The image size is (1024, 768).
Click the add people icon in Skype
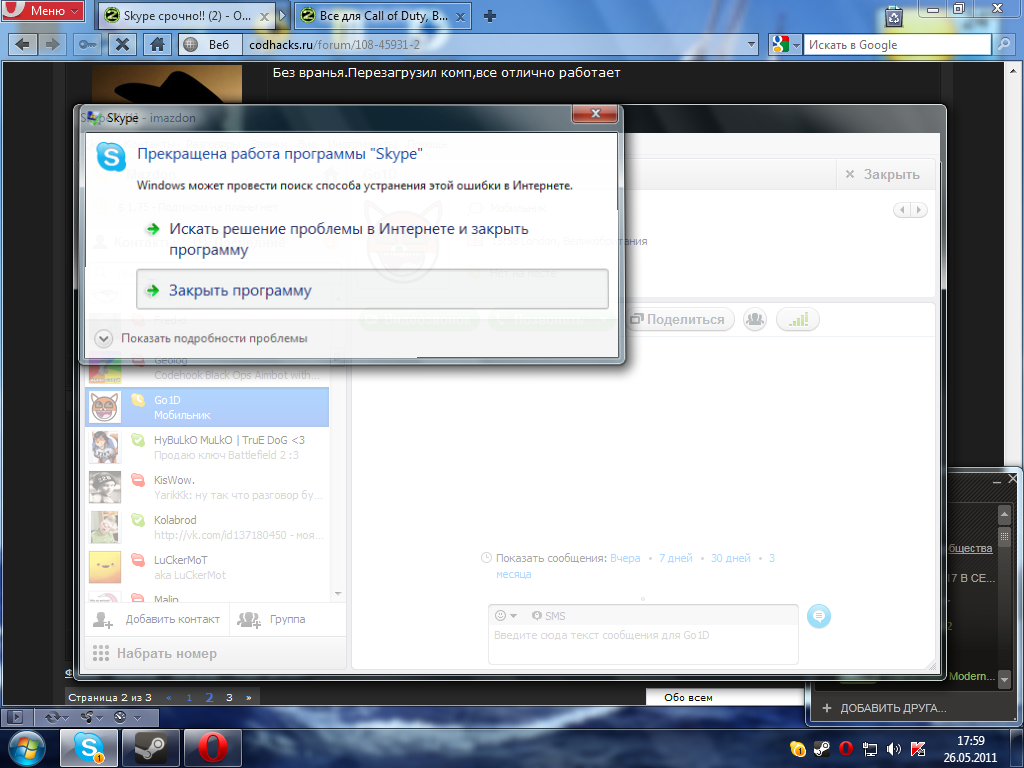pos(755,319)
